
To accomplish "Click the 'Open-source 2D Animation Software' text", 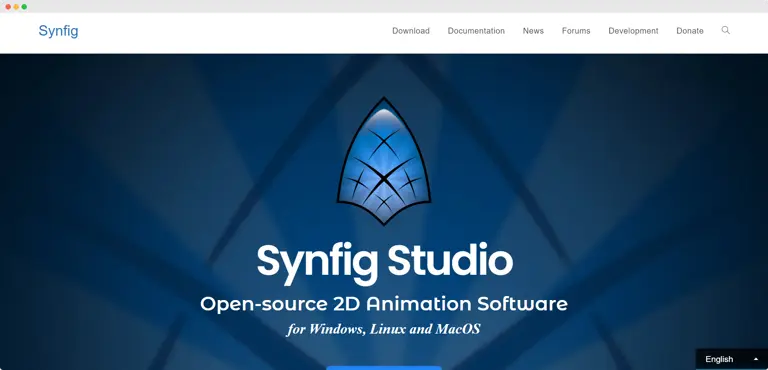I will coord(384,304).
